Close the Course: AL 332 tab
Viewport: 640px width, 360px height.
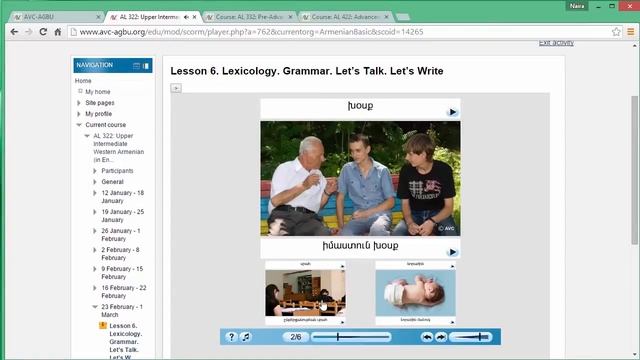[290, 17]
